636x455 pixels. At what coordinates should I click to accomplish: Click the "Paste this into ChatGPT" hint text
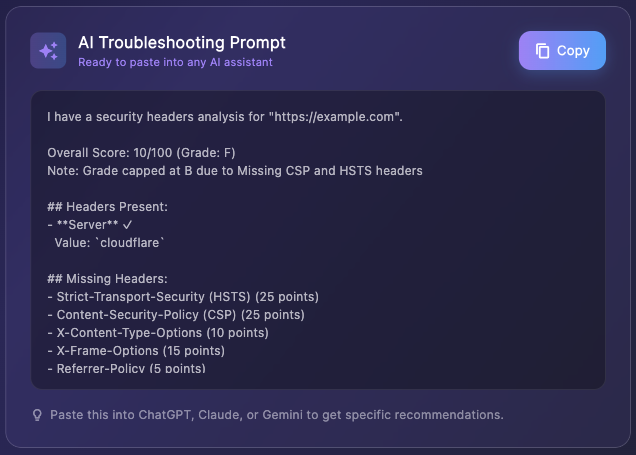coord(277,414)
